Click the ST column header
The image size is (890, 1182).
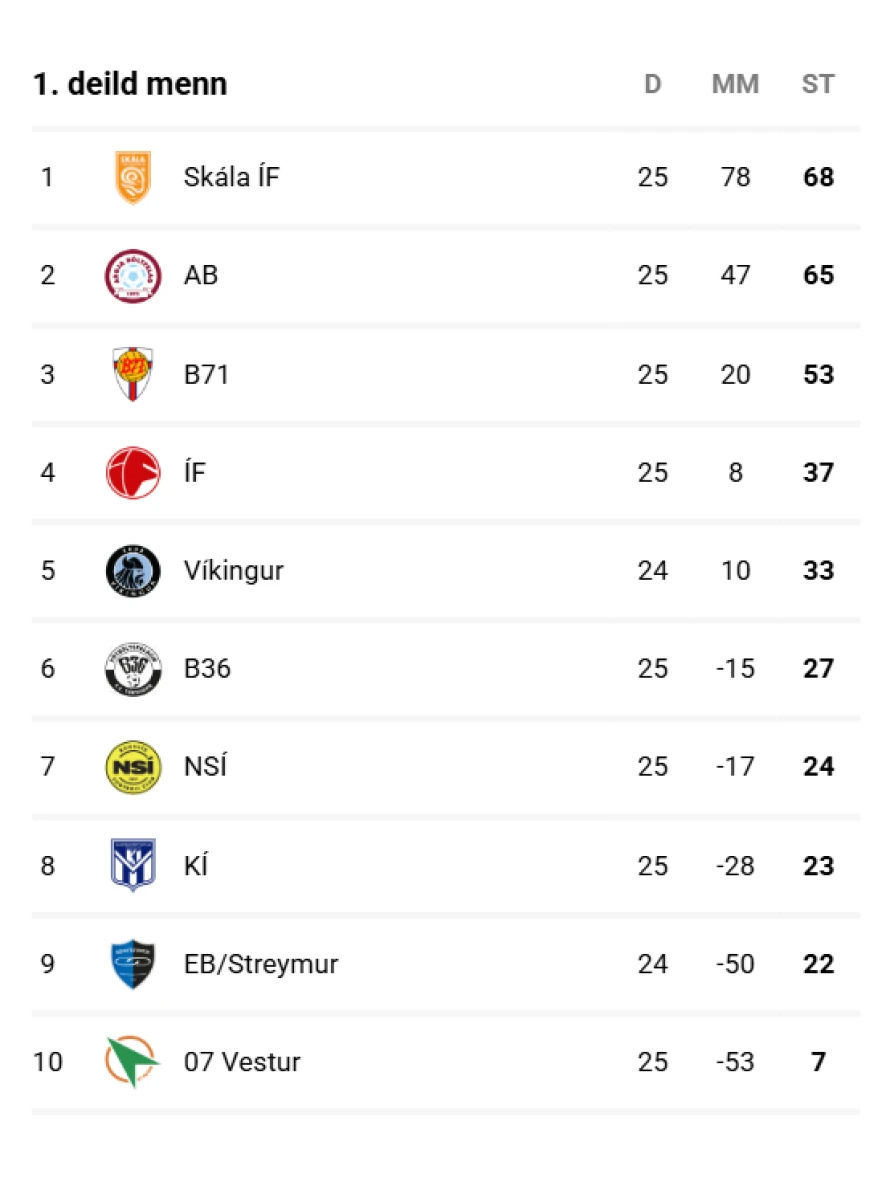[817, 84]
